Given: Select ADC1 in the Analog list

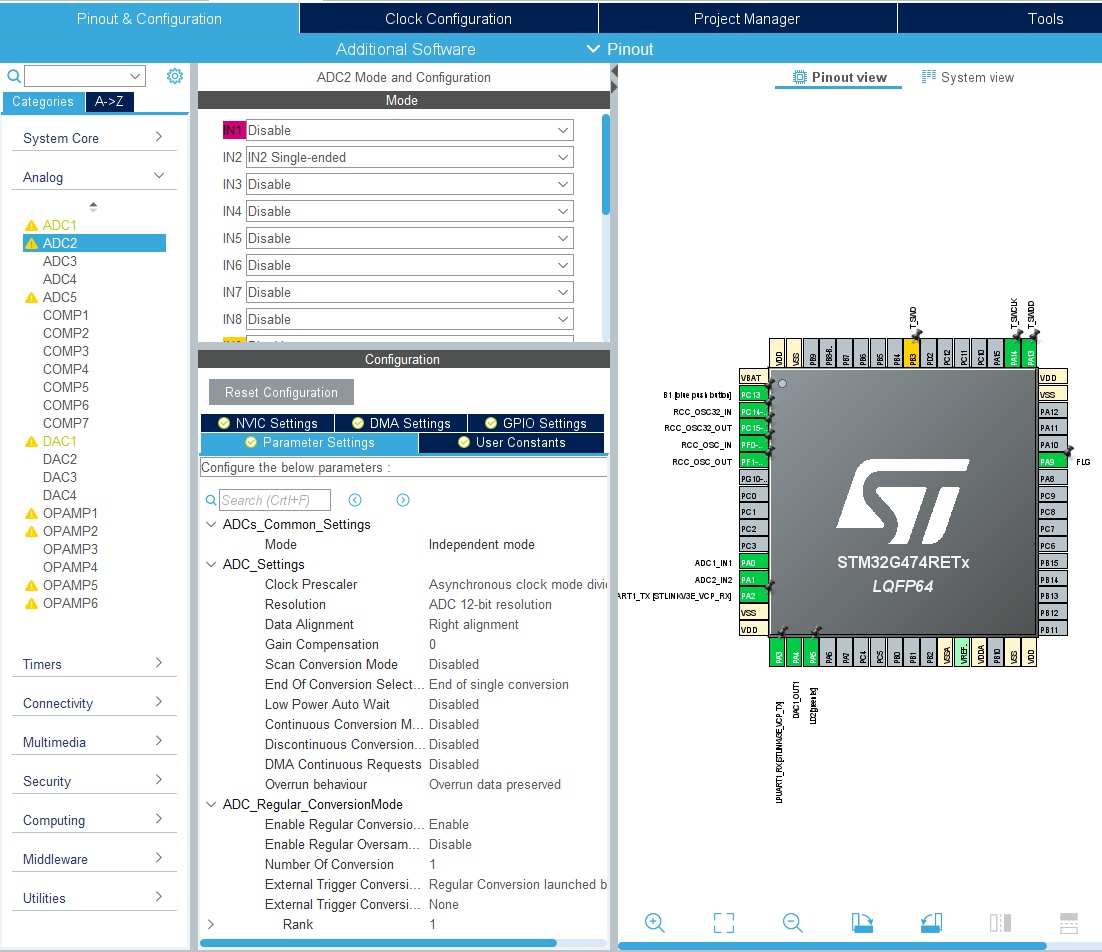Looking at the screenshot, I should point(60,225).
